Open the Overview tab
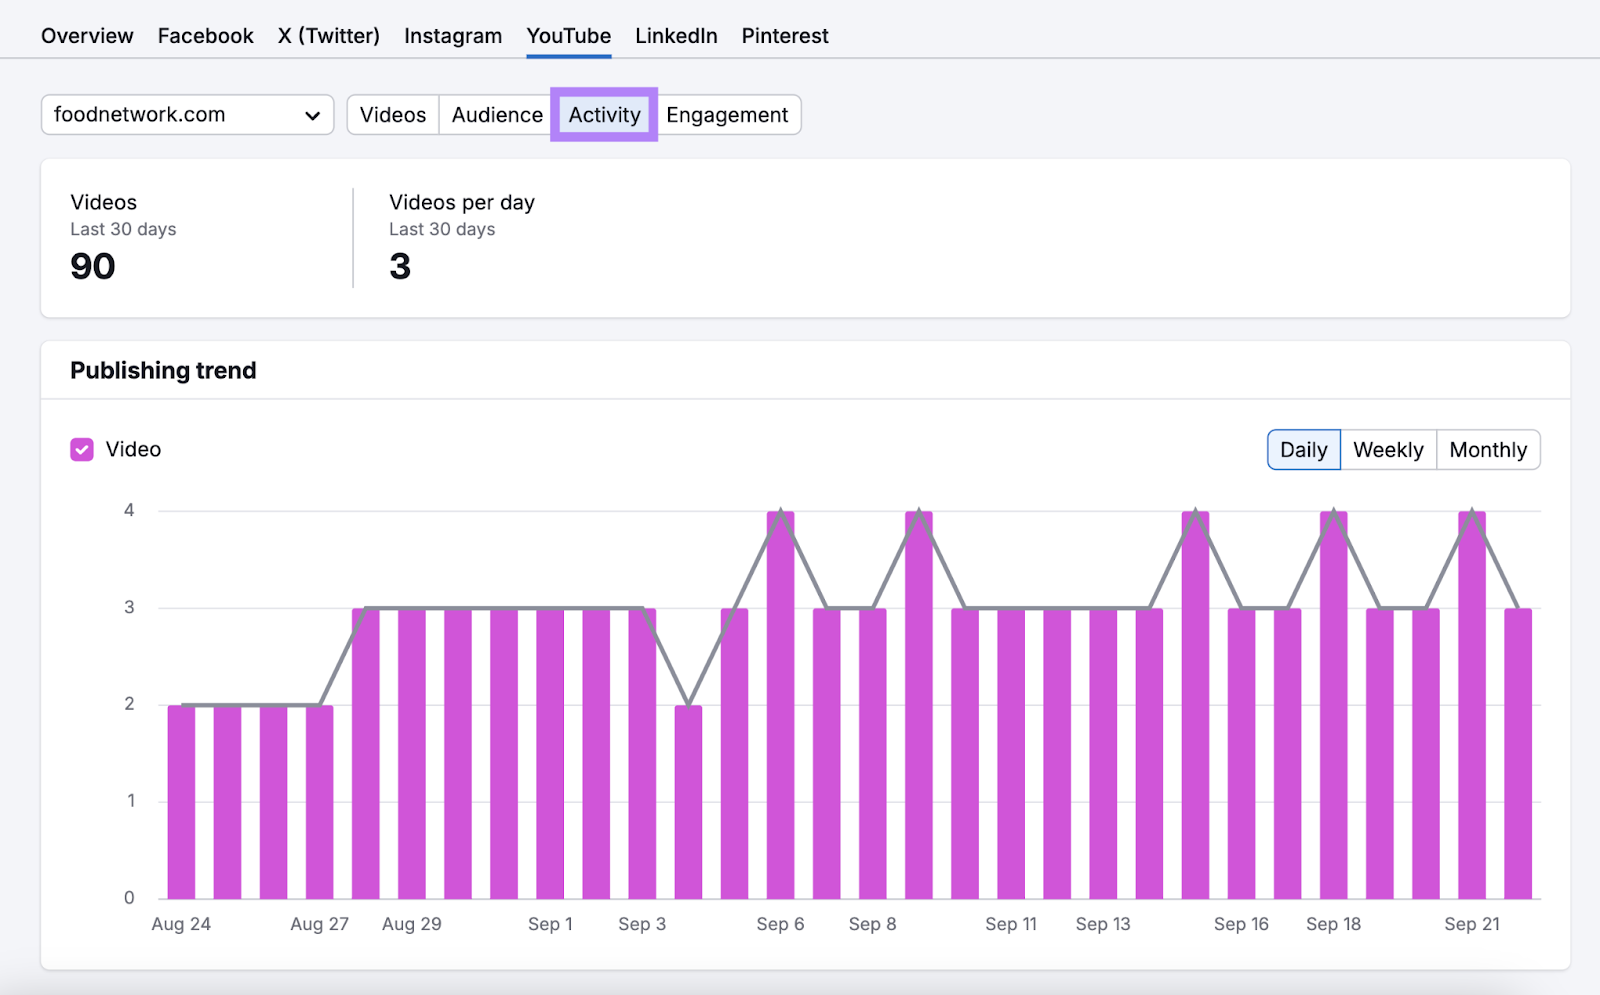 (86, 35)
